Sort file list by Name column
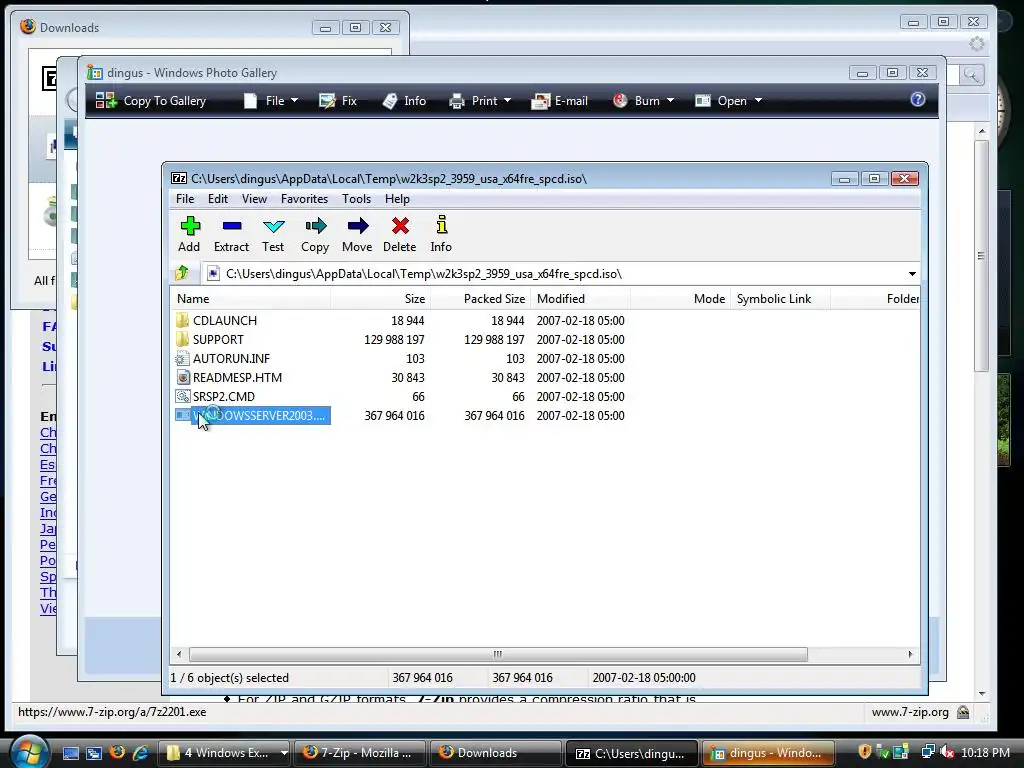The image size is (1024, 768). point(251,298)
